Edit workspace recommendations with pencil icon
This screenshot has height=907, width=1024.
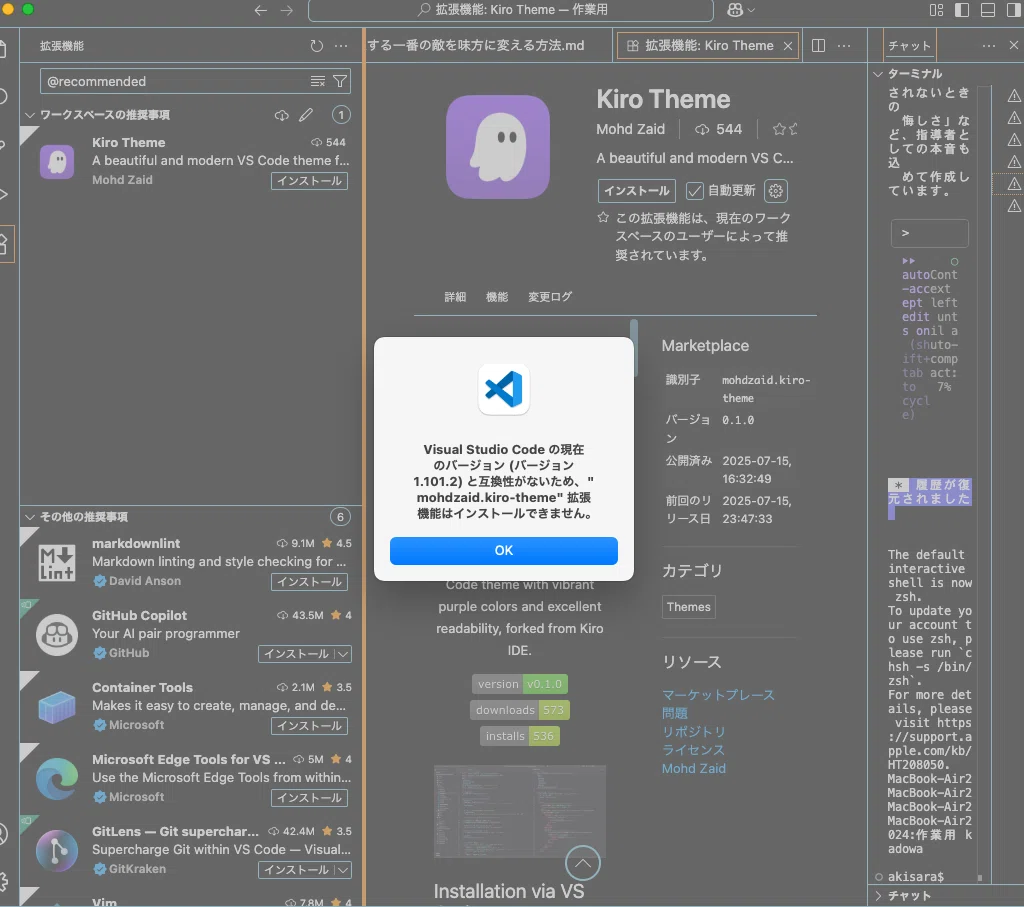(x=306, y=115)
